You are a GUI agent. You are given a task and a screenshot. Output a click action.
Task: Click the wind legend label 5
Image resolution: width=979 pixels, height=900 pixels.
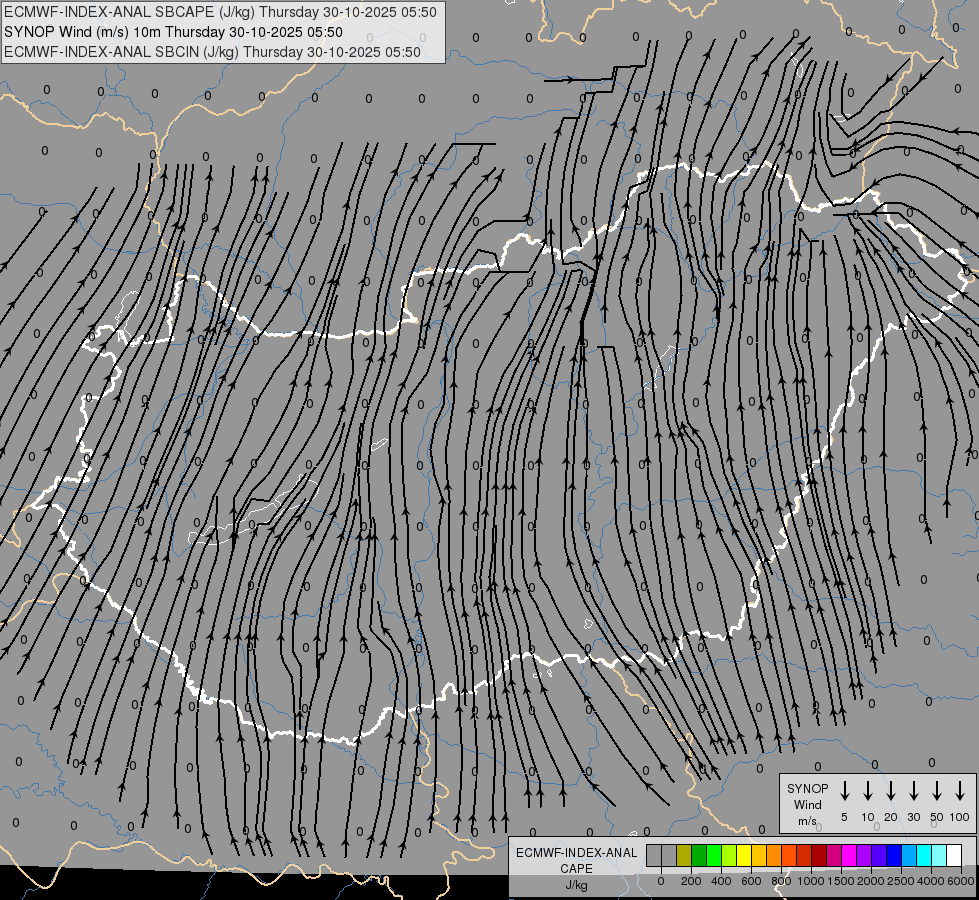844,817
